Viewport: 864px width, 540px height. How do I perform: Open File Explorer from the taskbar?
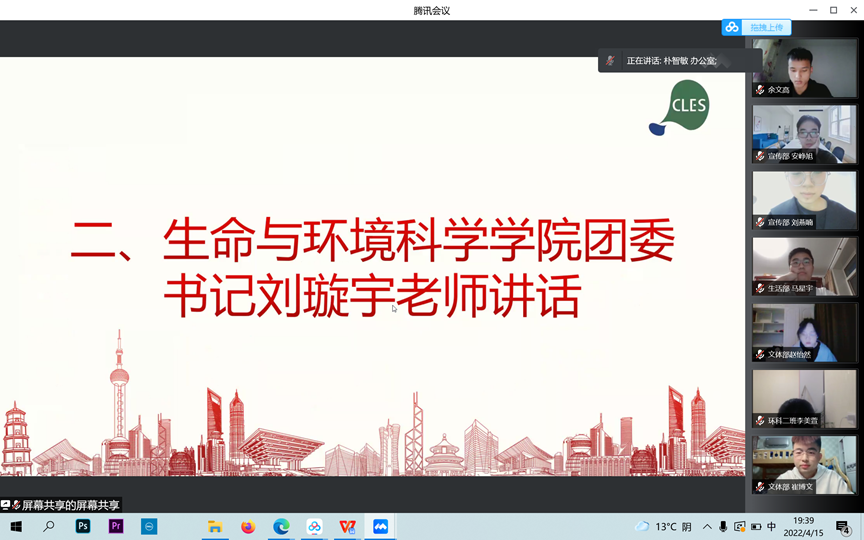pos(215,527)
